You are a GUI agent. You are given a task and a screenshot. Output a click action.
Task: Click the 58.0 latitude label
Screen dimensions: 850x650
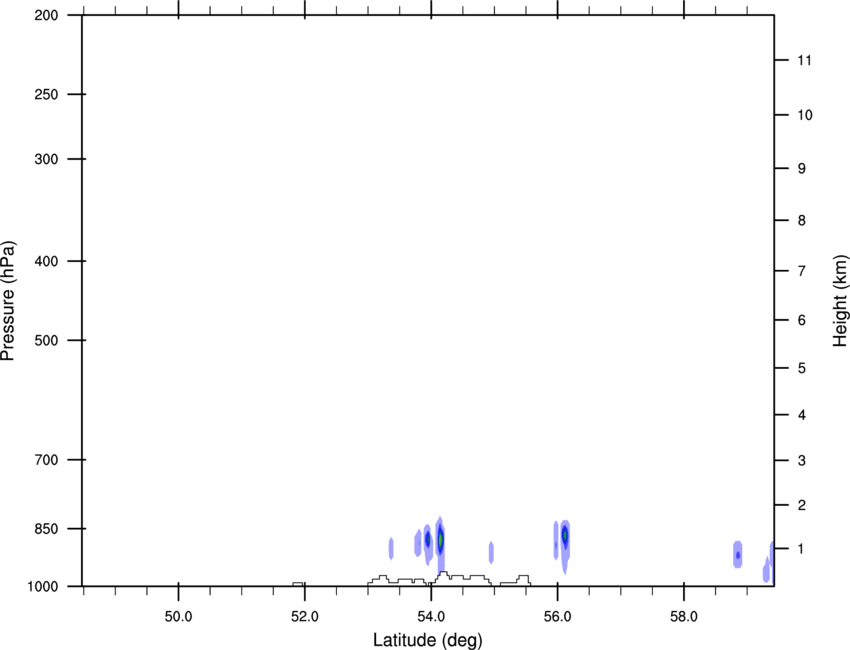coord(684,617)
